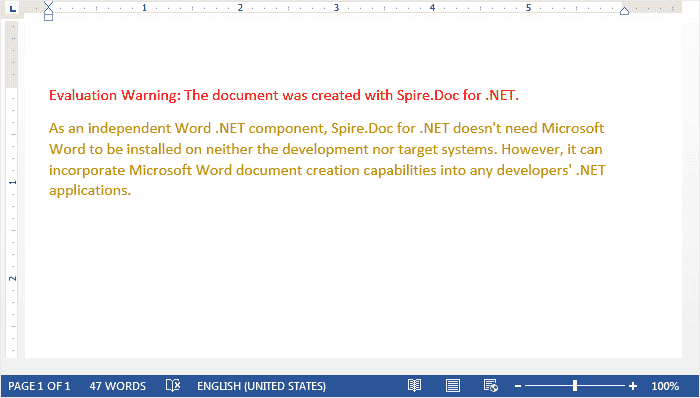Click in the red Evaluation Warning line
Screen dimensions: 700x398
[x=284, y=95]
